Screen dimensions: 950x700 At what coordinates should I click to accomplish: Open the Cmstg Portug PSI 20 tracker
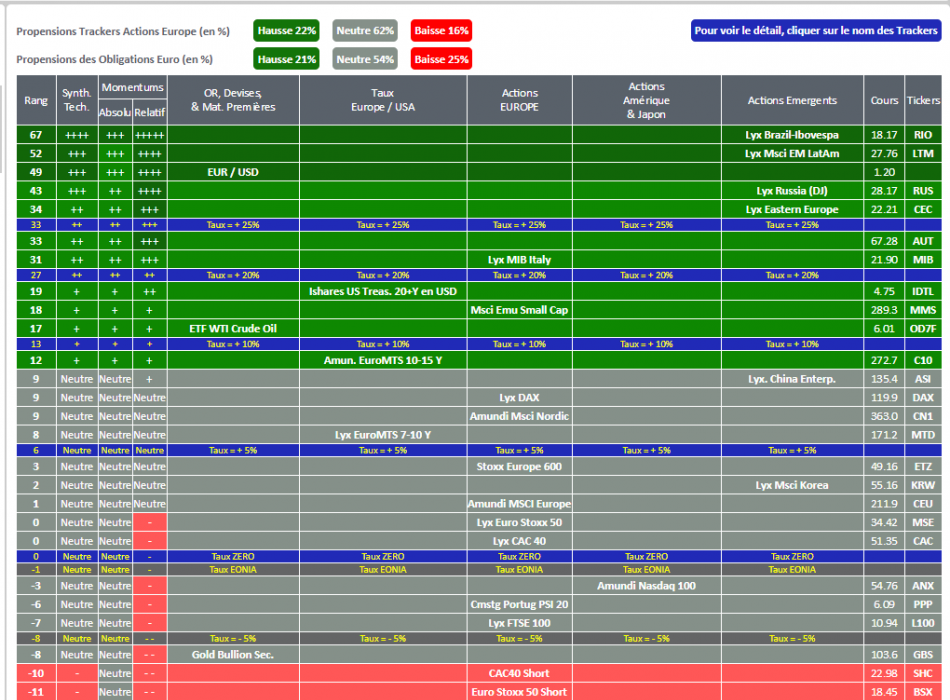[519, 605]
